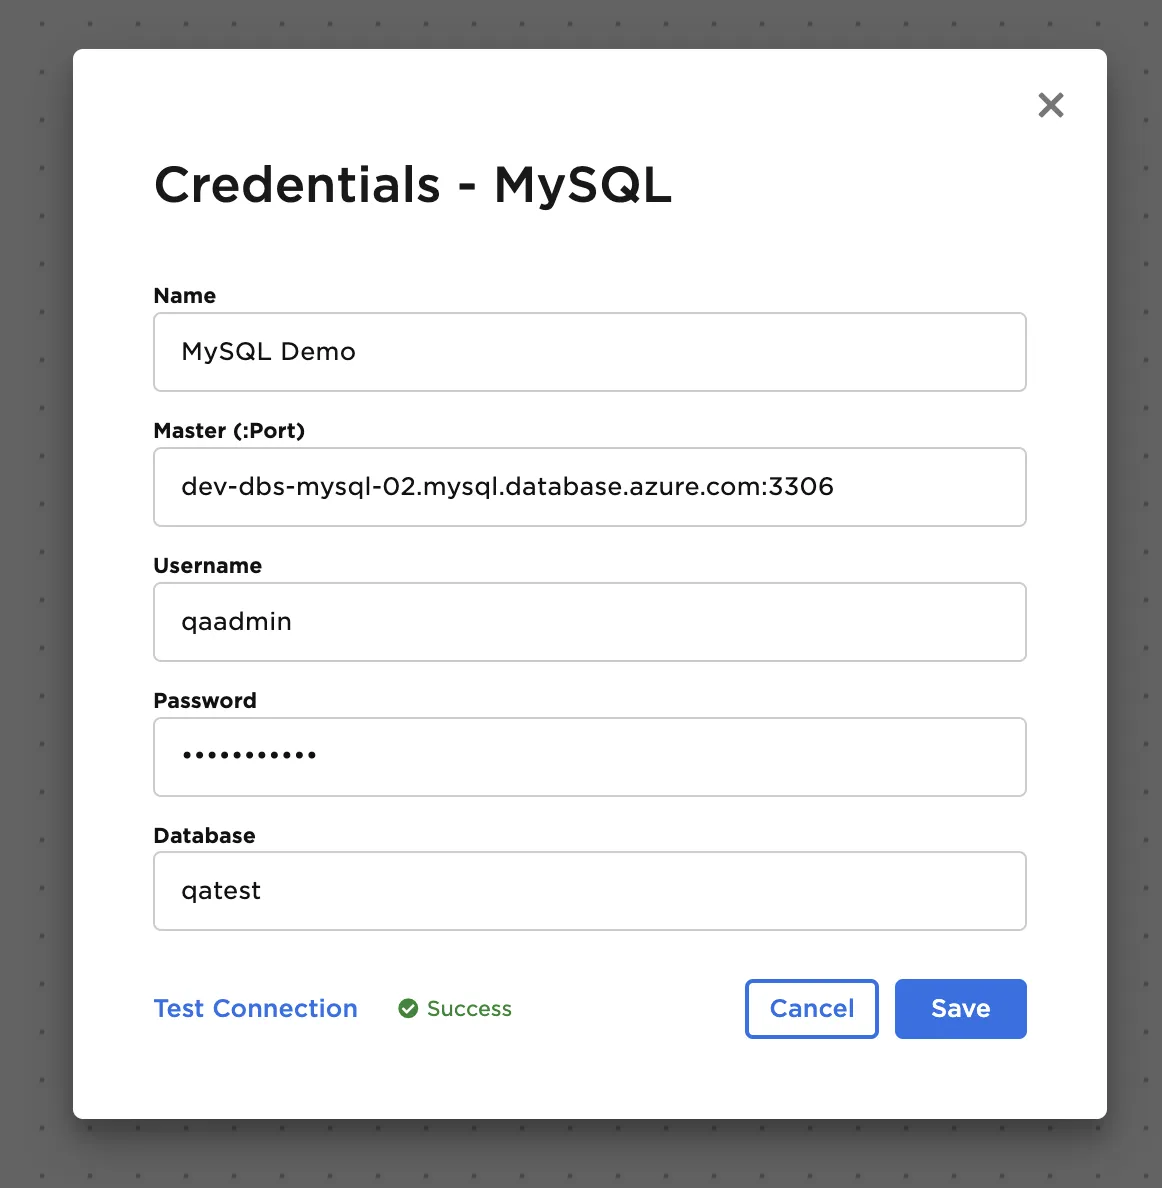
Task: Click the green Success checkmark icon
Action: pos(408,1009)
